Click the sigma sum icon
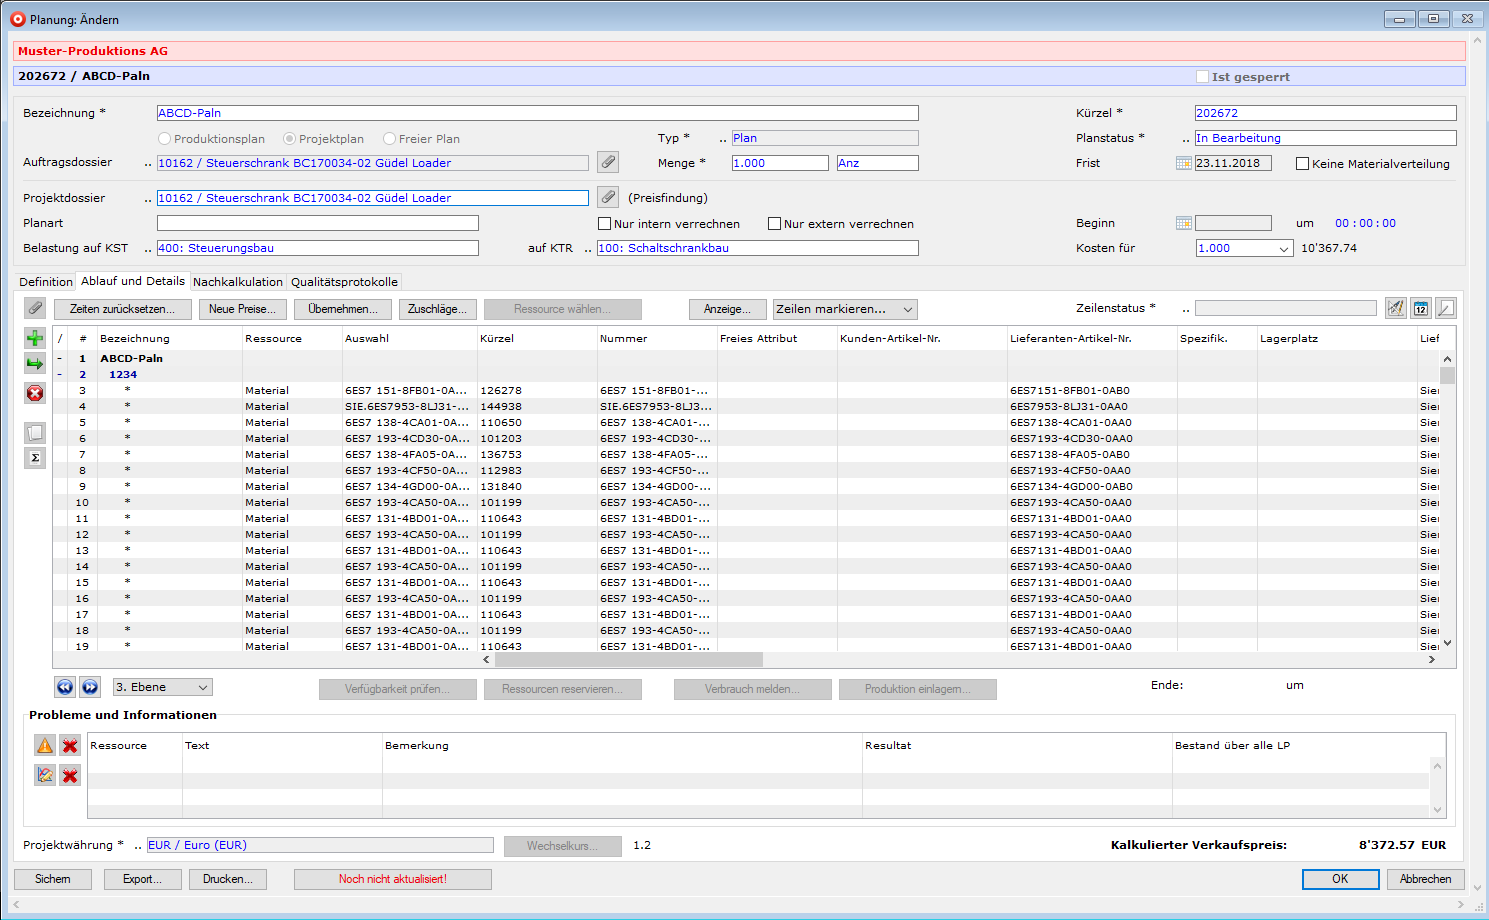Image resolution: width=1489 pixels, height=920 pixels. coord(35,458)
